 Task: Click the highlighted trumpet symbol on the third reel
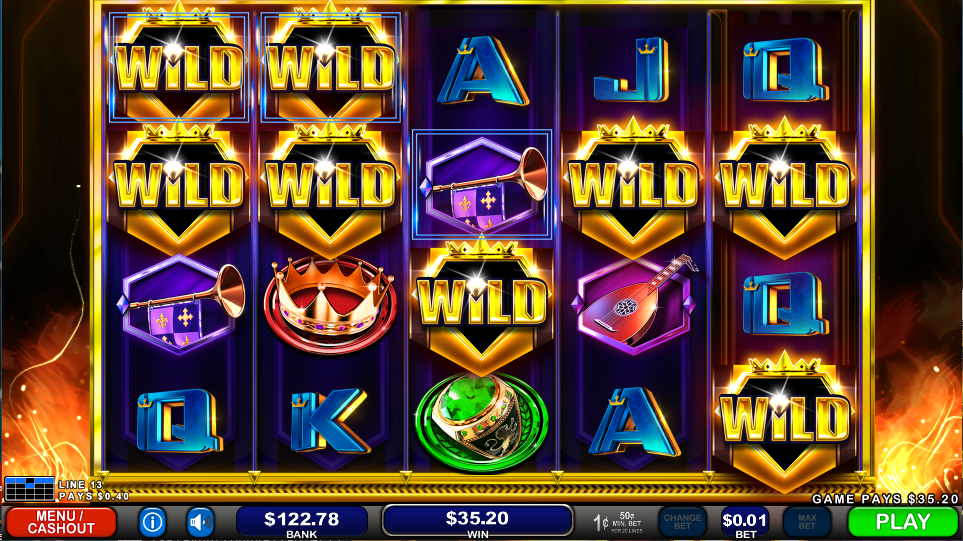coord(482,184)
